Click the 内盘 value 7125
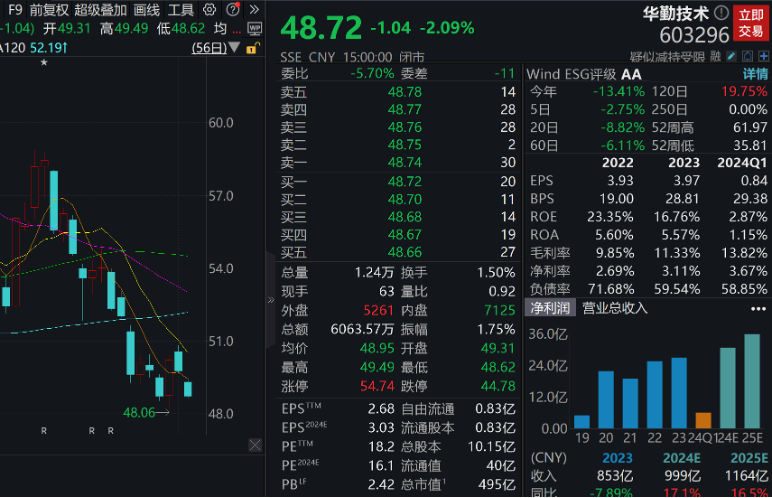The image size is (772, 498). [x=500, y=310]
